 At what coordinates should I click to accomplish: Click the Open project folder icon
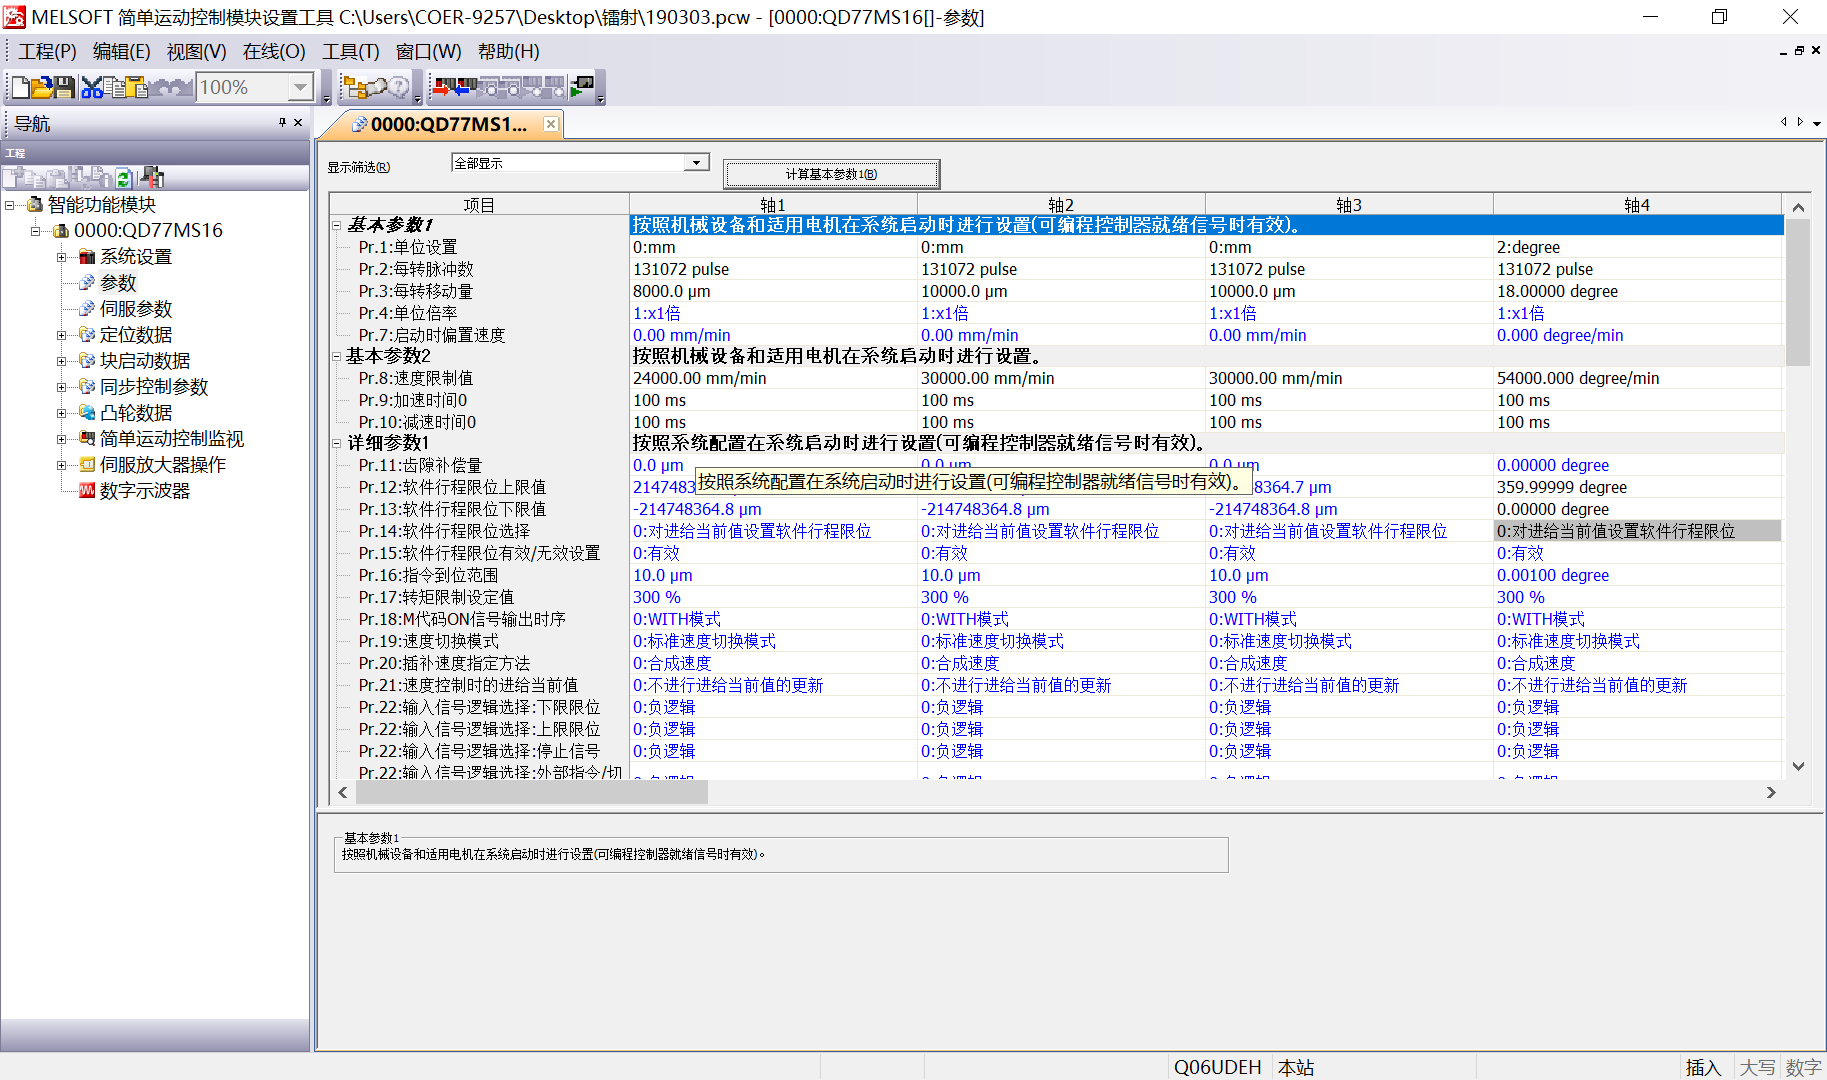(x=41, y=88)
